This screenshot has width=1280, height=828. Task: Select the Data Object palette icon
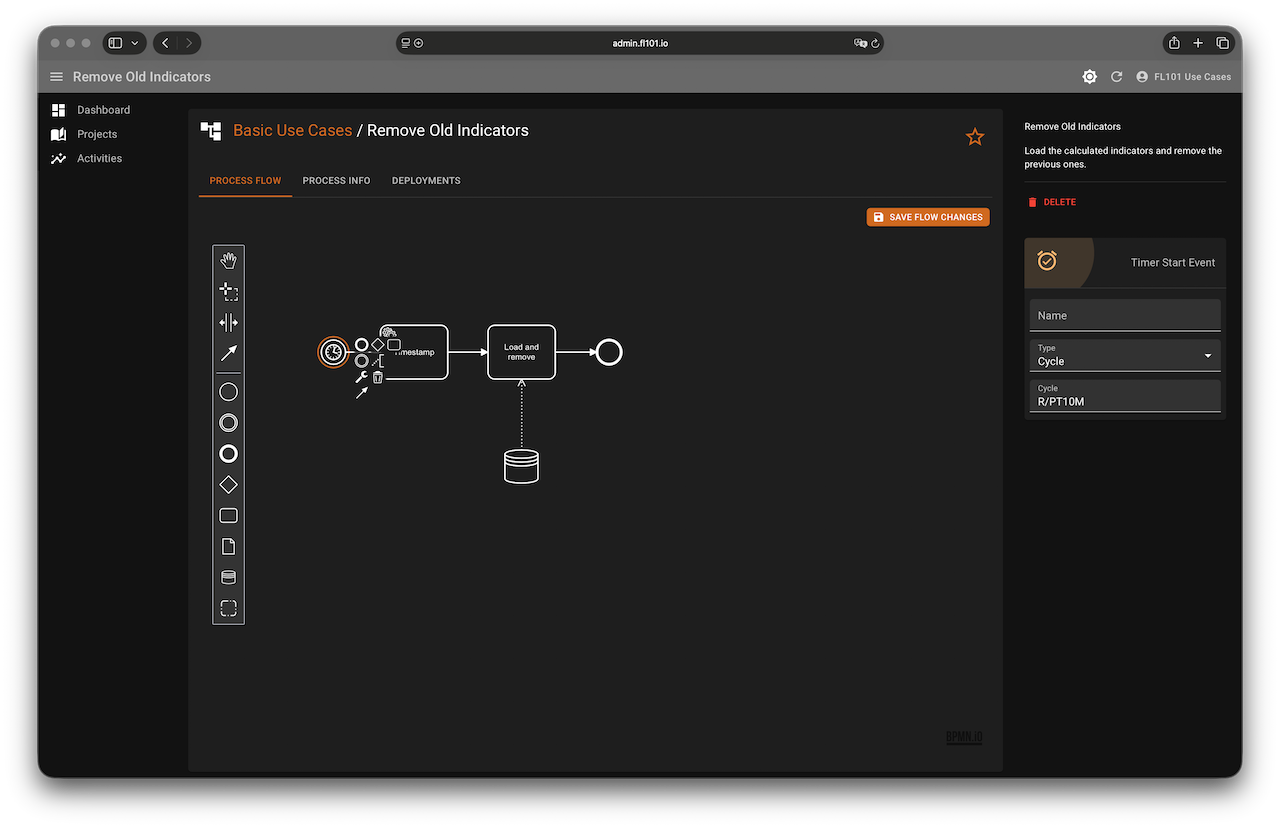click(x=228, y=547)
